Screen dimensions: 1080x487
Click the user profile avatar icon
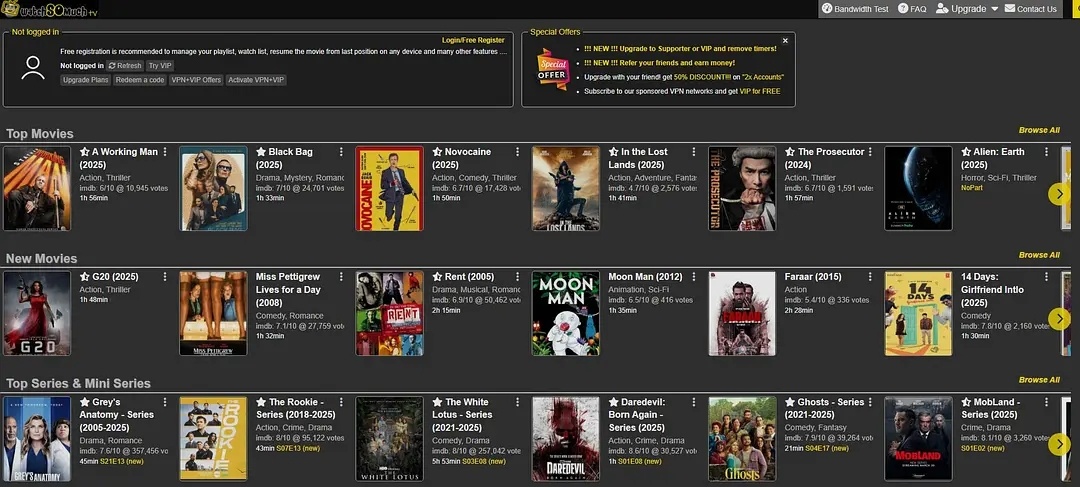click(33, 67)
